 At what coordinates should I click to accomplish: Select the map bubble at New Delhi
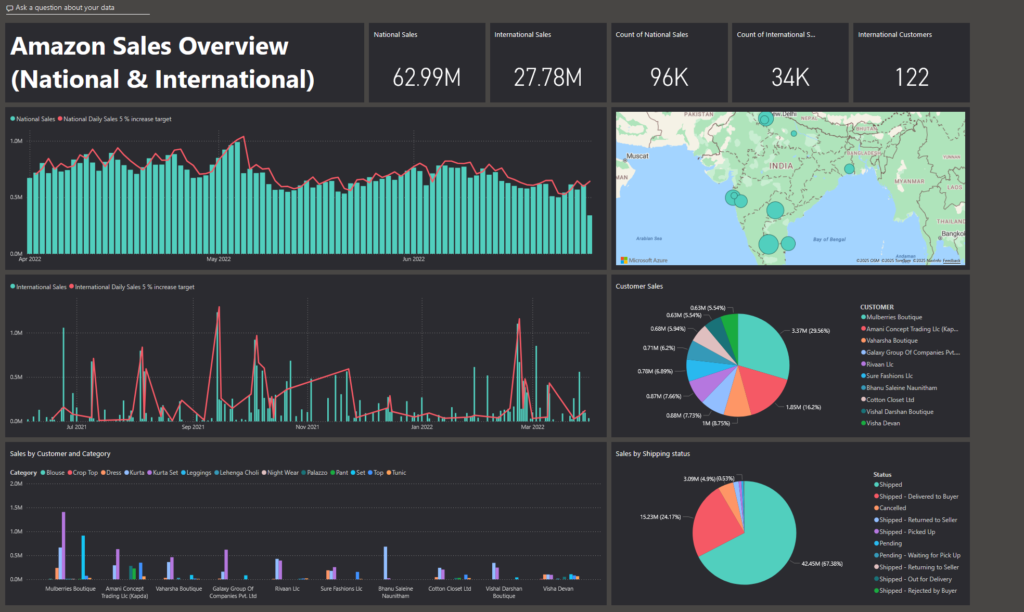(765, 119)
